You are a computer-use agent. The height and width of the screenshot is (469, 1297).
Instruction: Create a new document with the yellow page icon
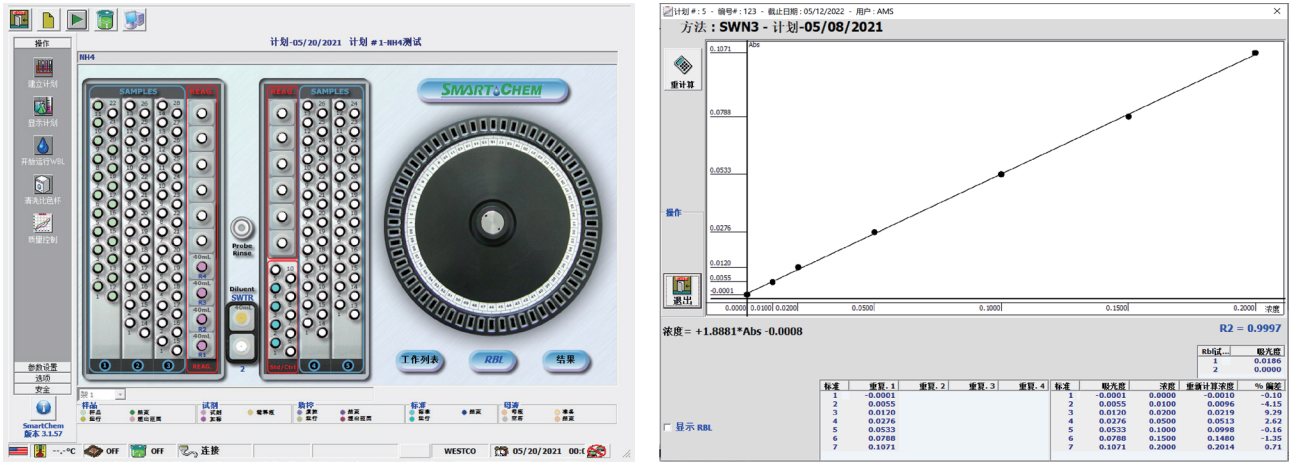(x=48, y=18)
